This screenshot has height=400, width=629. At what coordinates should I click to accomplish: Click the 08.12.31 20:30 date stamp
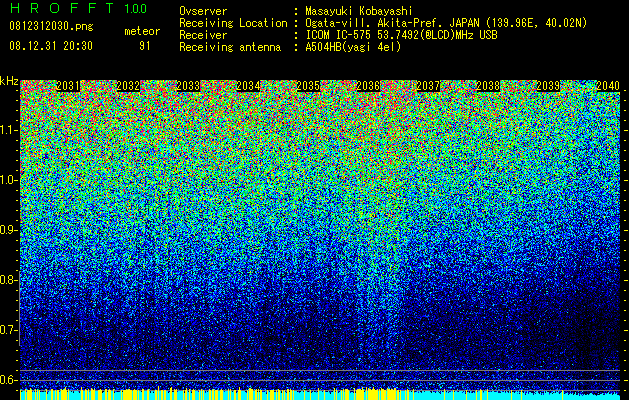click(51, 46)
